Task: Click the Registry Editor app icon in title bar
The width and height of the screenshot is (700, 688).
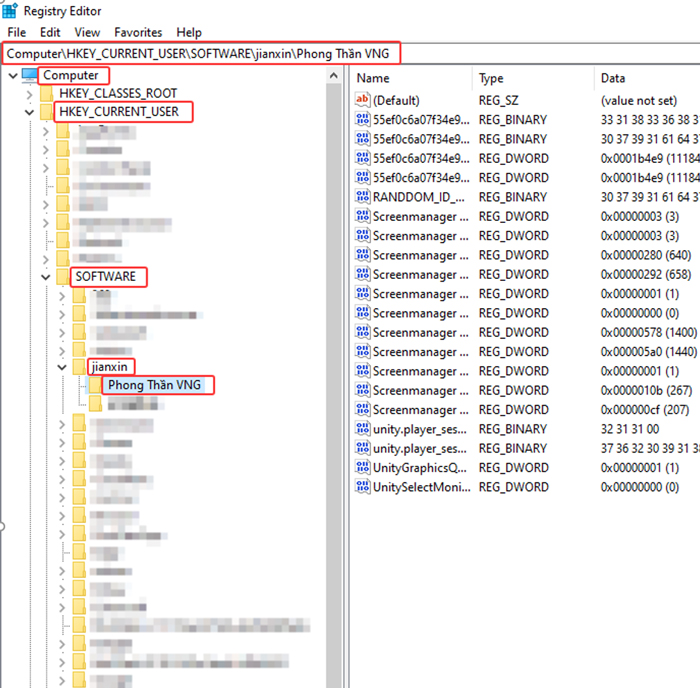Action: 10,11
